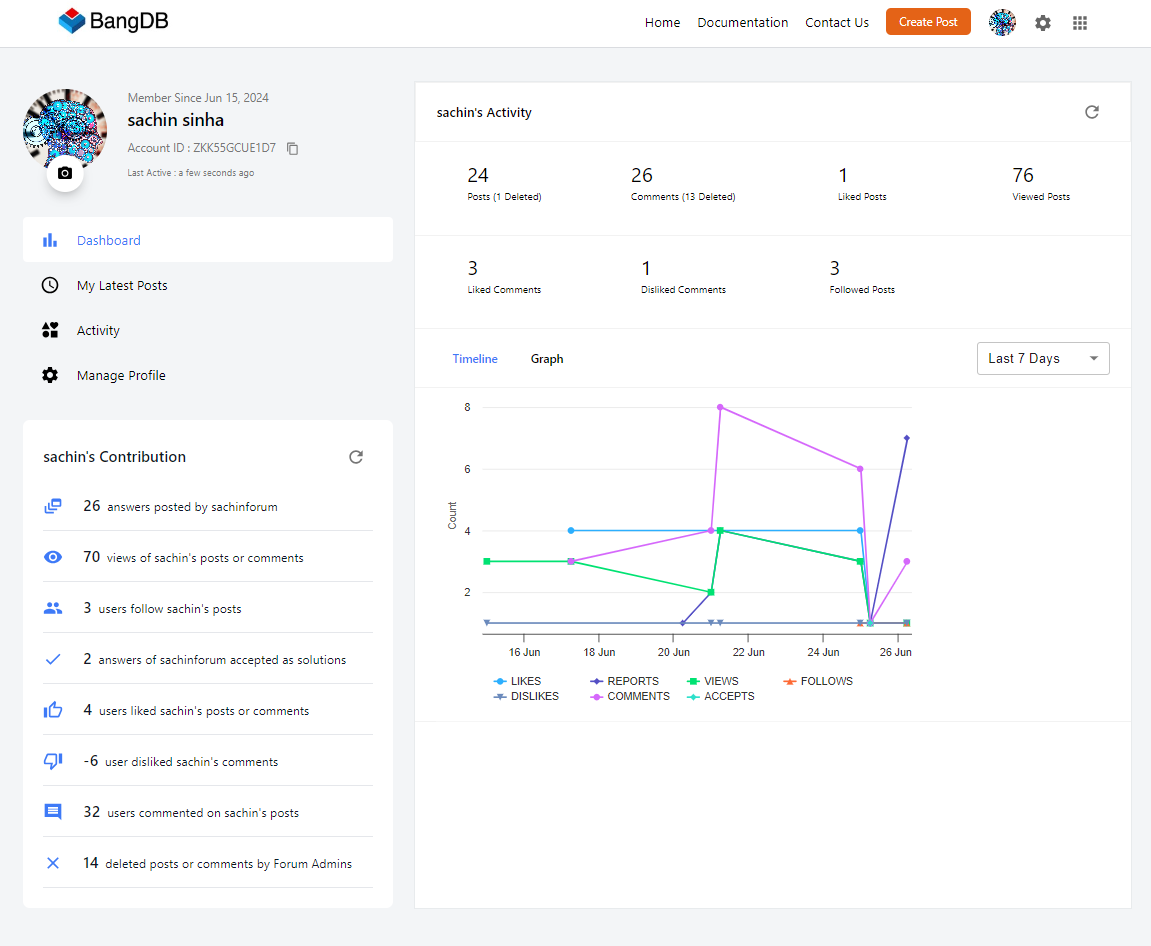Click the comment bubble icon
The height and width of the screenshot is (946, 1151).
pyautogui.click(x=53, y=812)
